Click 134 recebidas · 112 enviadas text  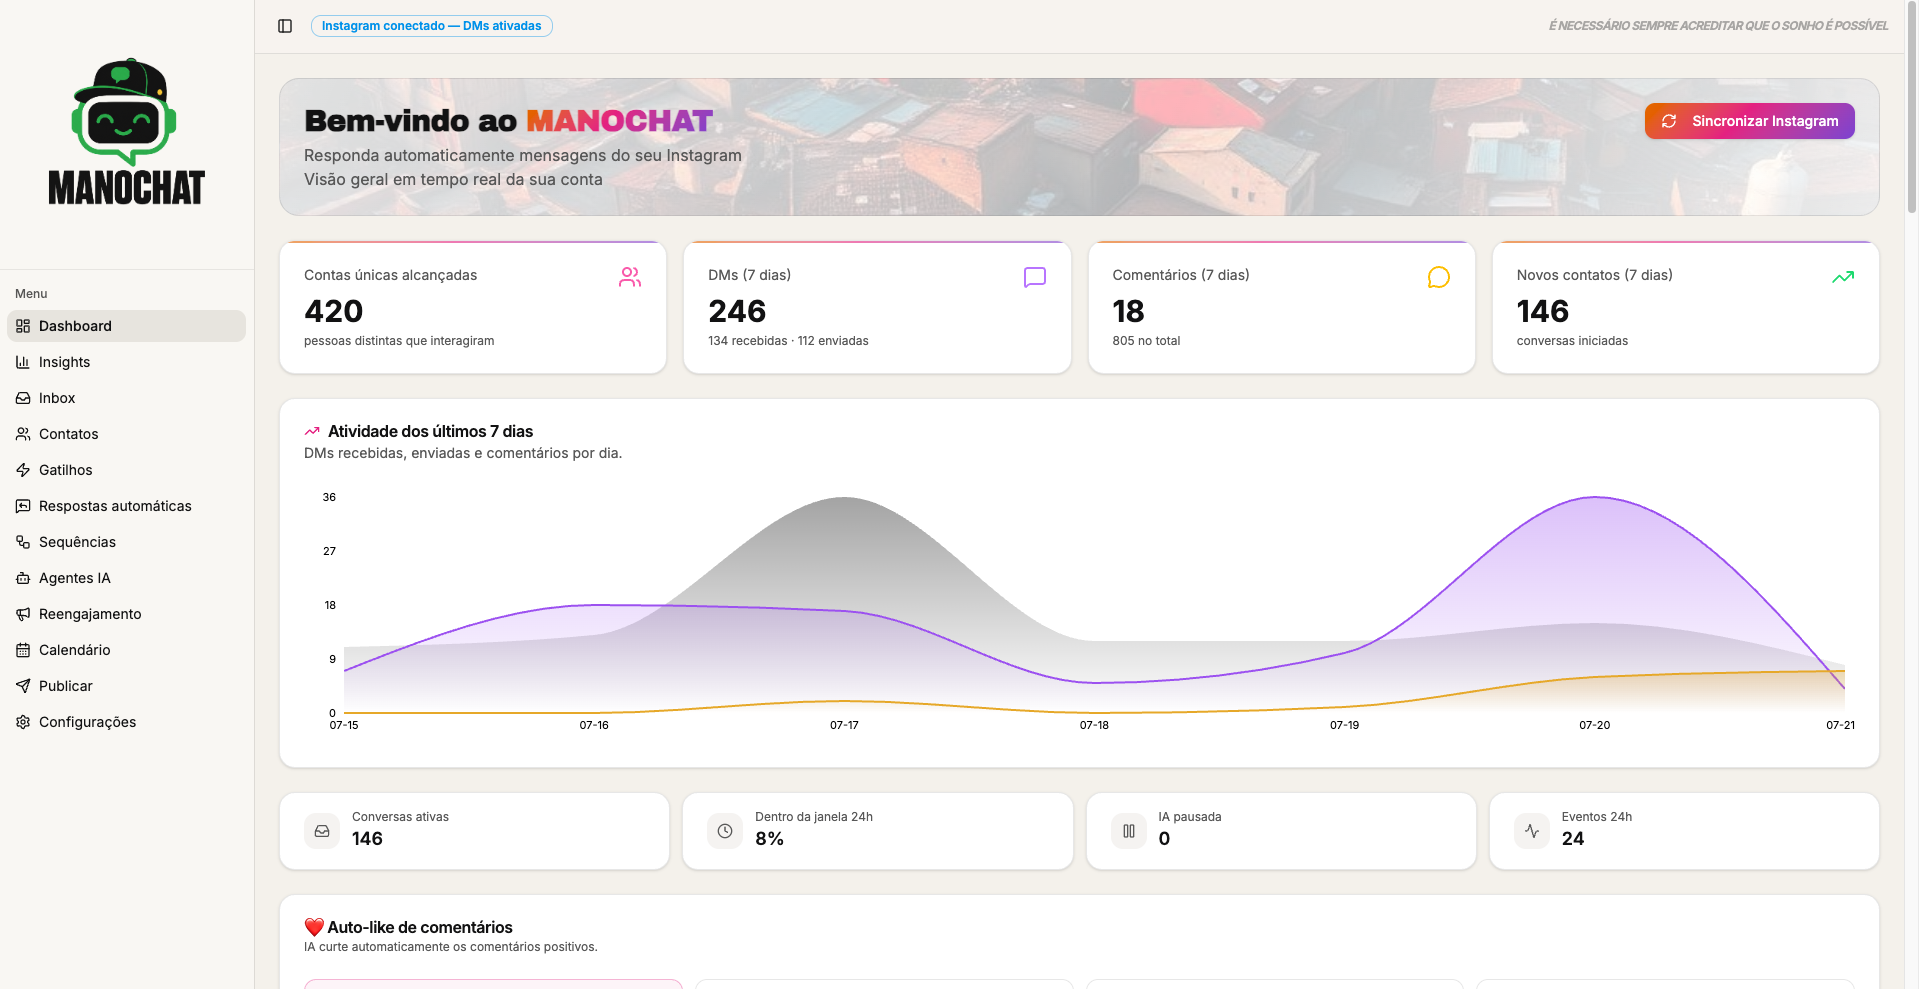tap(788, 341)
